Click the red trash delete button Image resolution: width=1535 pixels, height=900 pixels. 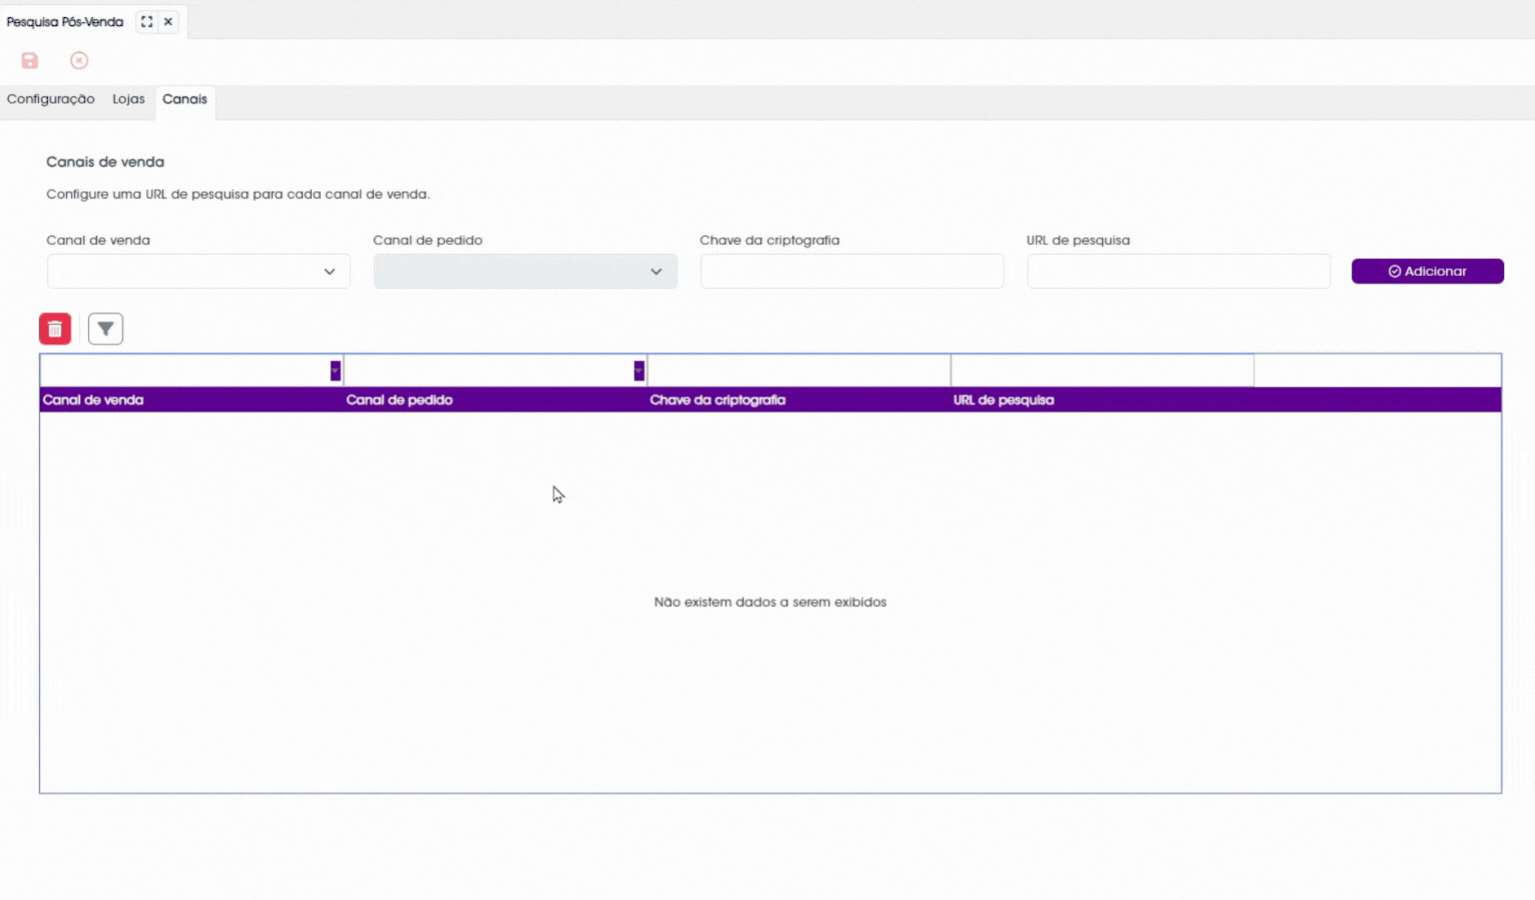coord(55,329)
